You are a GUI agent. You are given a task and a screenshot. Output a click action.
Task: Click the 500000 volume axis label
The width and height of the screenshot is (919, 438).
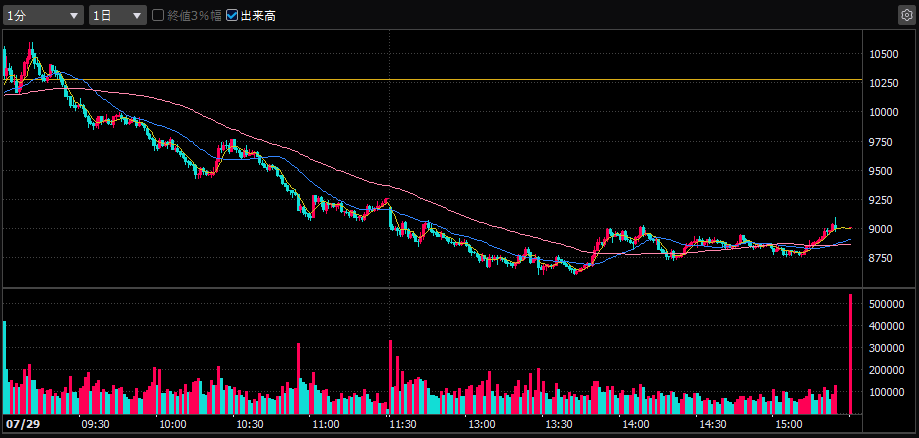(885, 304)
